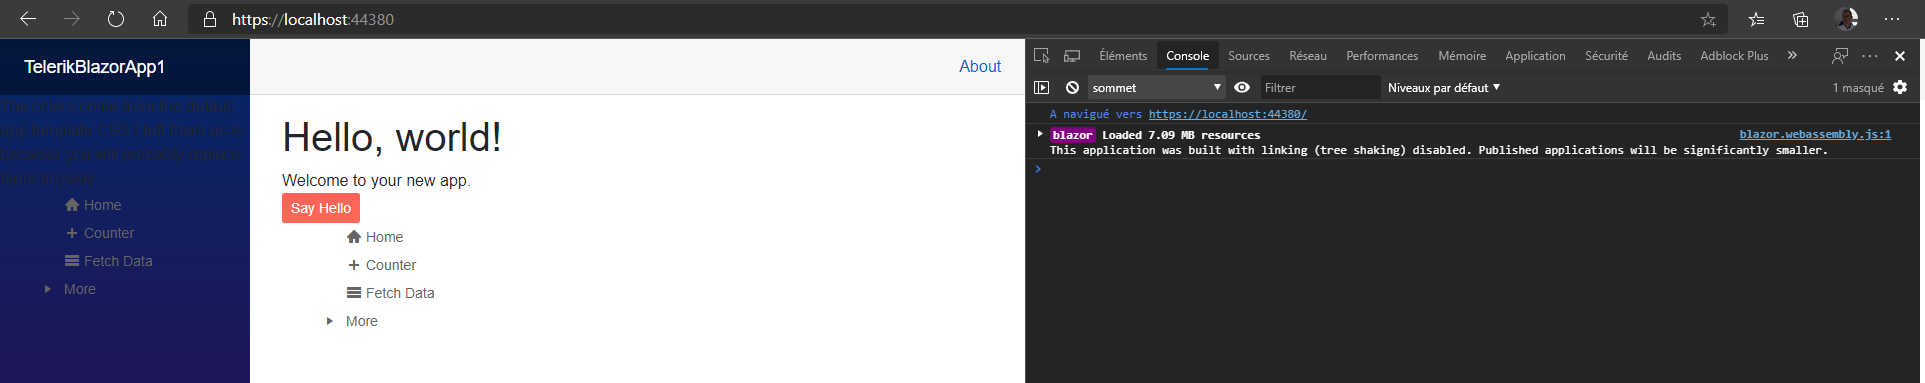Click the Say Hello button

(320, 208)
